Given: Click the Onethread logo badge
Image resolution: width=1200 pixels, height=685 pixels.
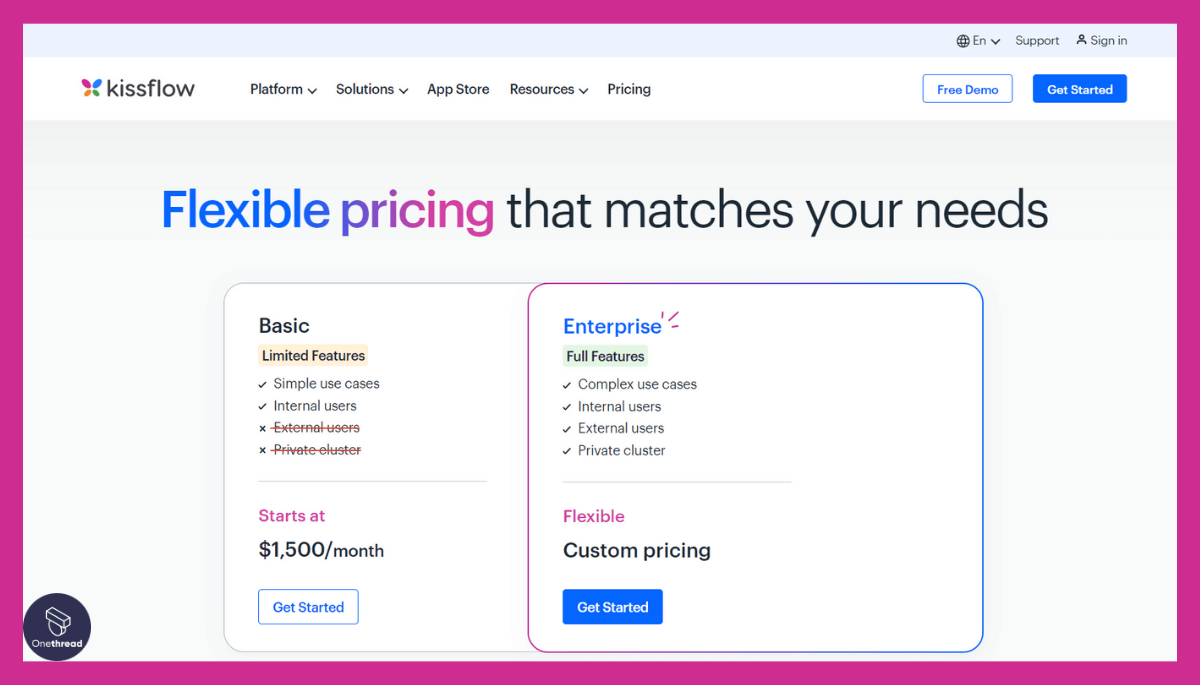Looking at the screenshot, I should (57, 627).
